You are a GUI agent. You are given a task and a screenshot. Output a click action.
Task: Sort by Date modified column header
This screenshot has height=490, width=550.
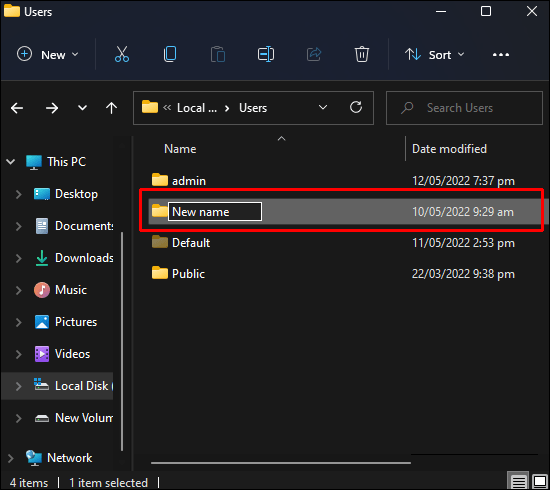point(449,149)
